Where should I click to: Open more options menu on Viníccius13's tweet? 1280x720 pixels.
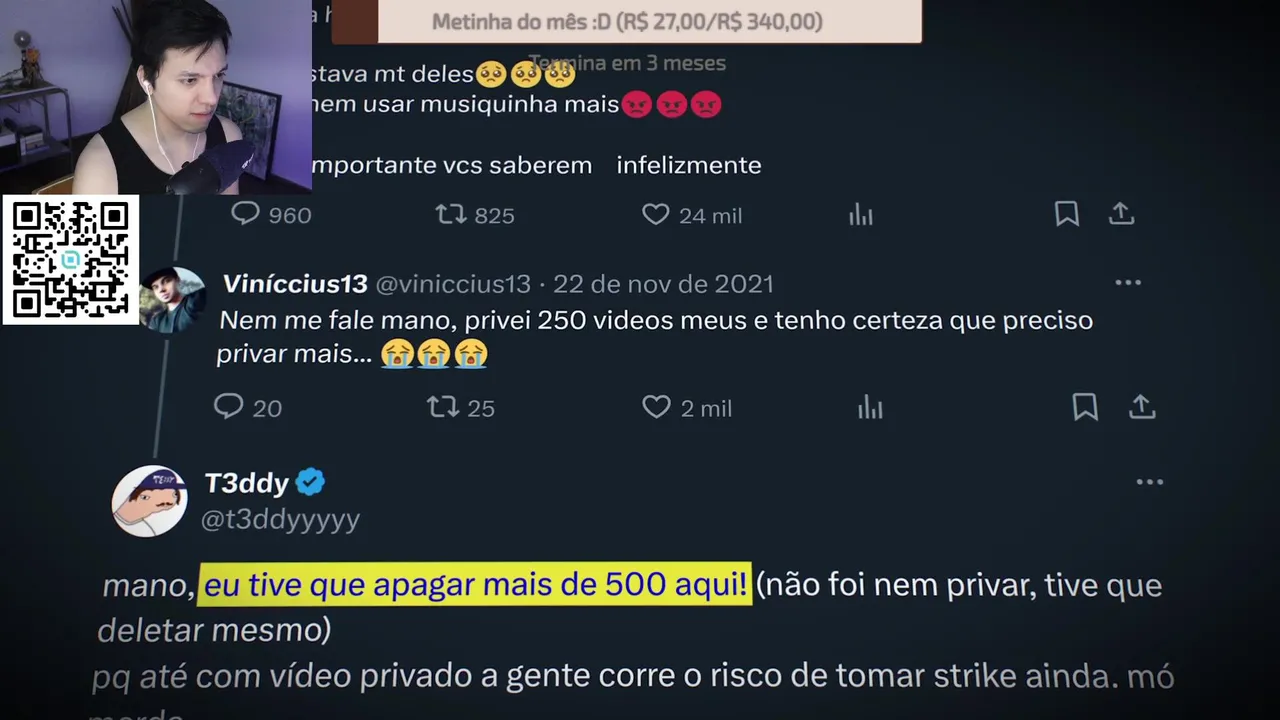click(1128, 283)
